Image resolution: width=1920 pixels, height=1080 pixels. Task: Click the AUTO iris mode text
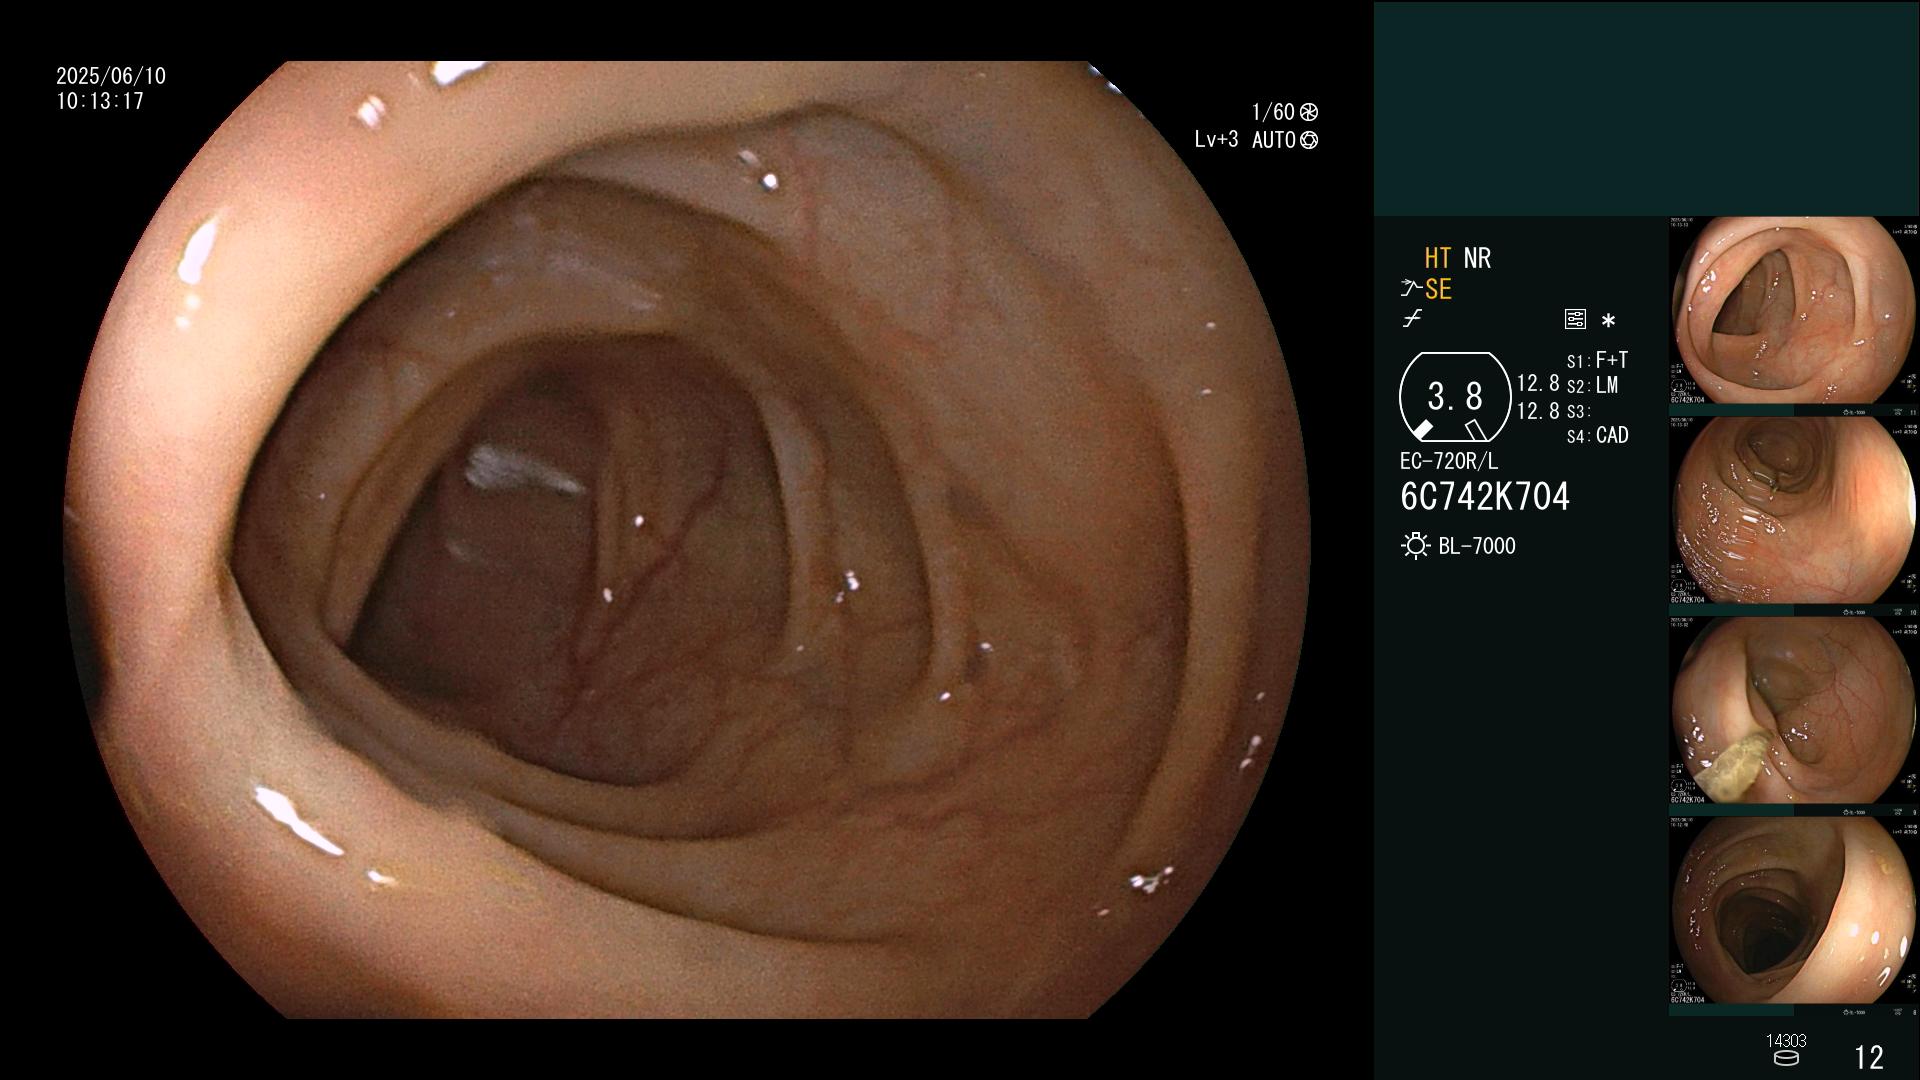[x=1274, y=140]
